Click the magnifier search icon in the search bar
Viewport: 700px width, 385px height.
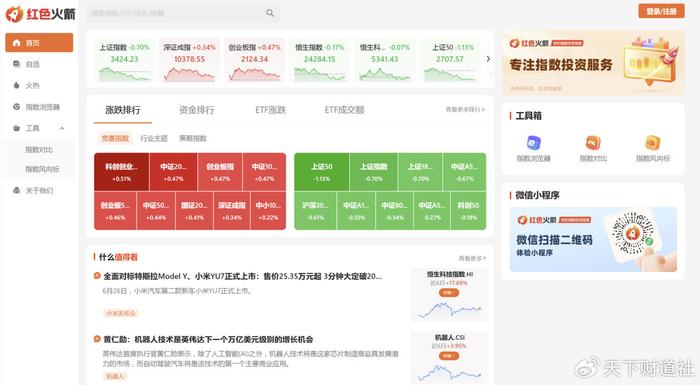270,13
